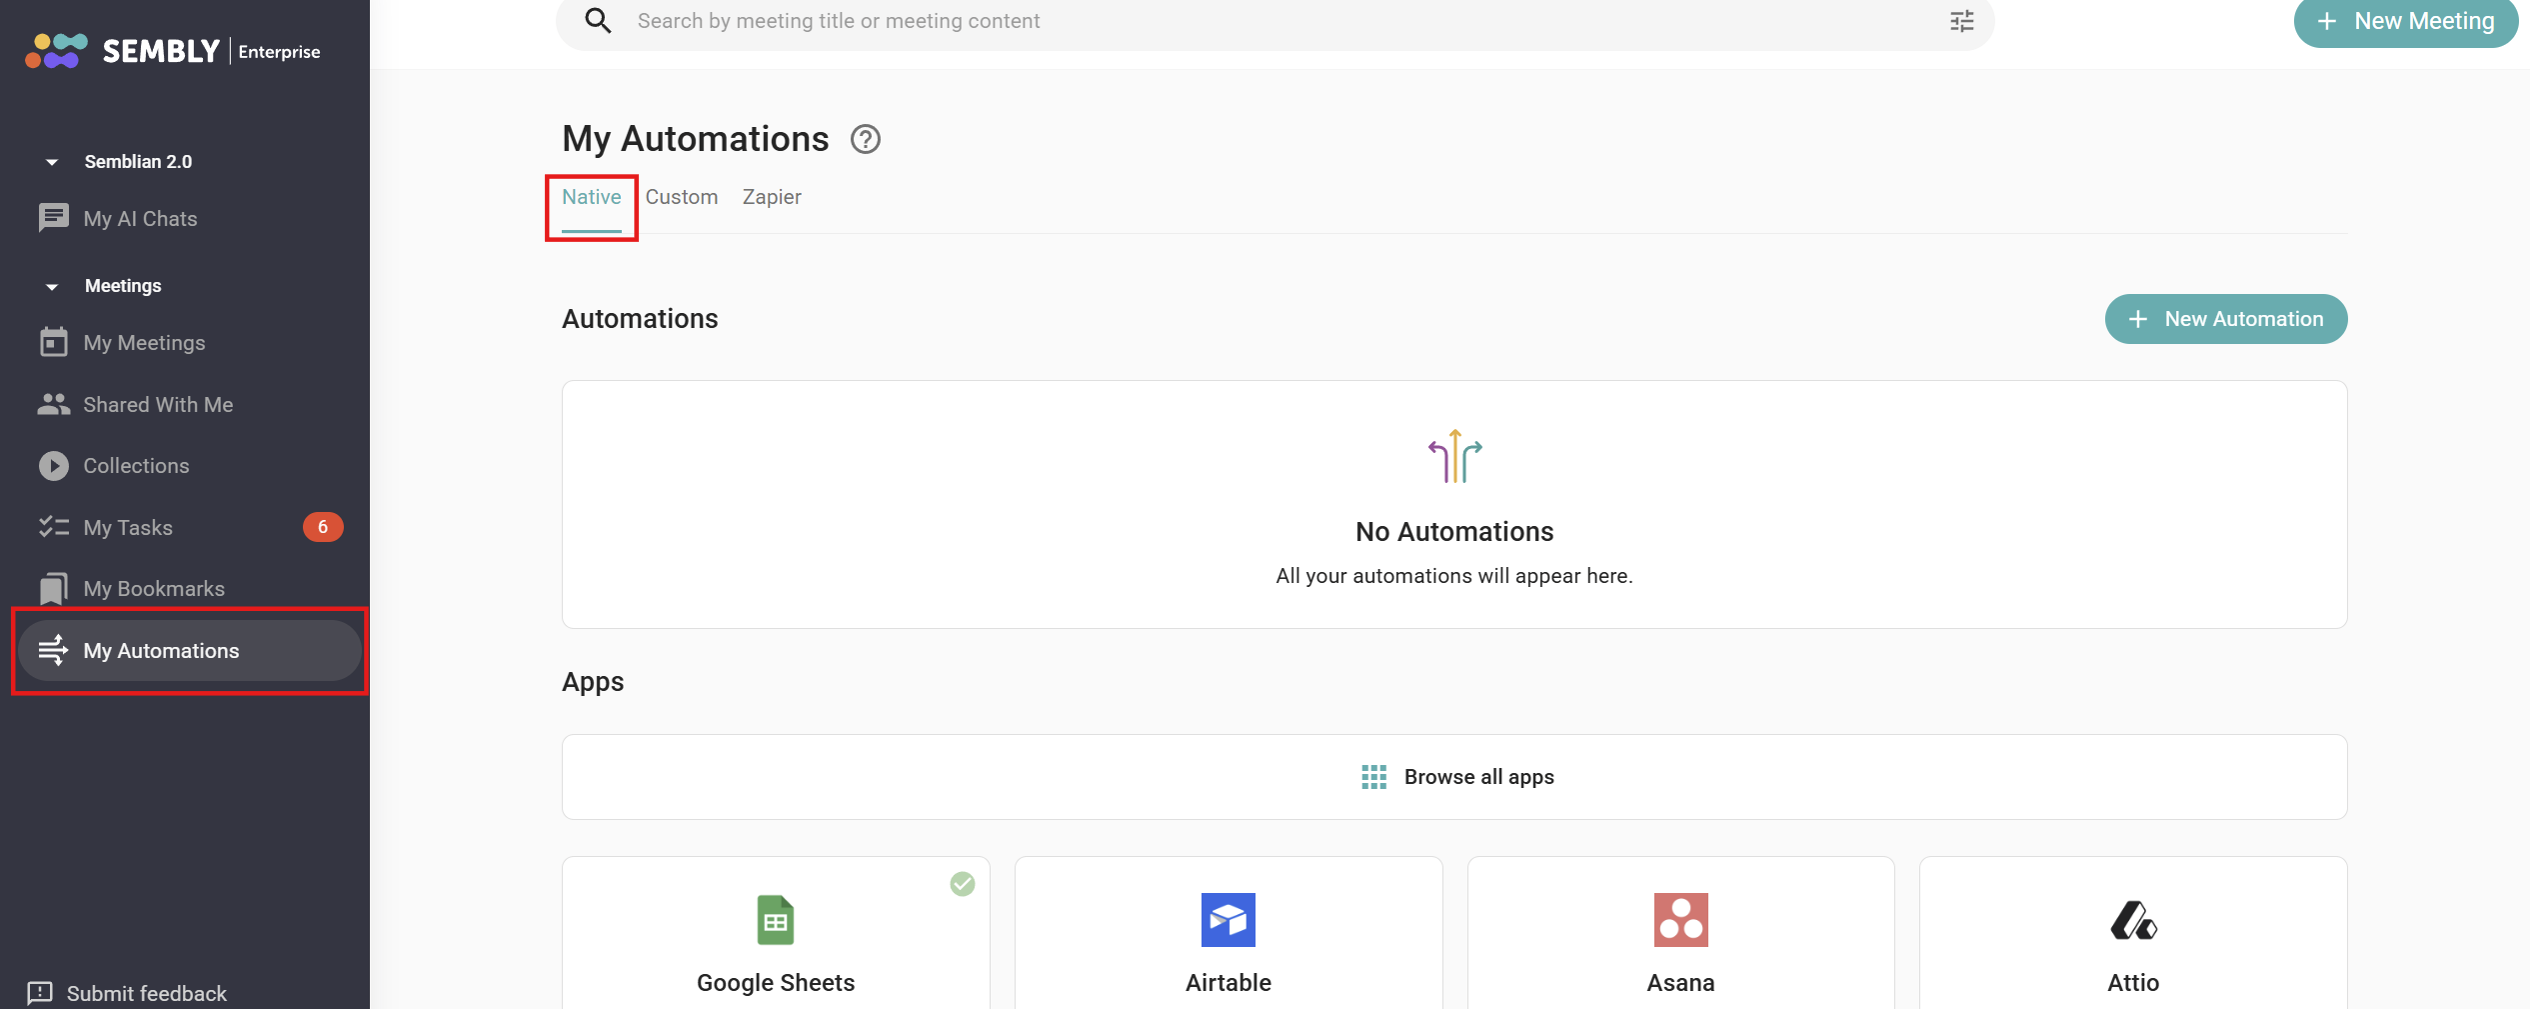The width and height of the screenshot is (2530, 1009).
Task: Open Shared With Me section
Action: coord(157,404)
